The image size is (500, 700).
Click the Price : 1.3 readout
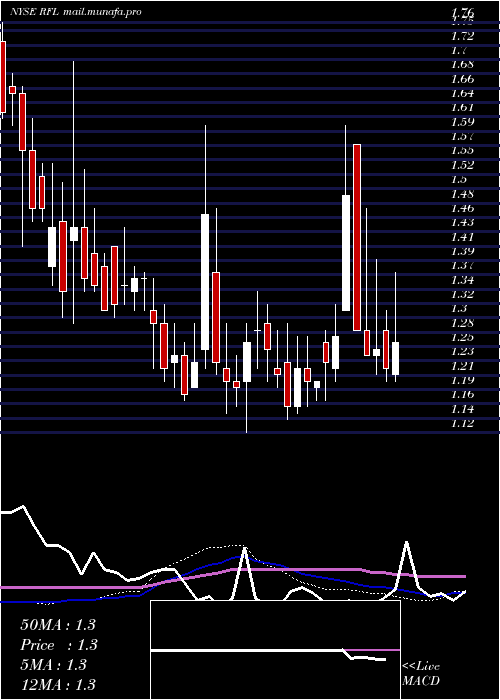coord(59,645)
